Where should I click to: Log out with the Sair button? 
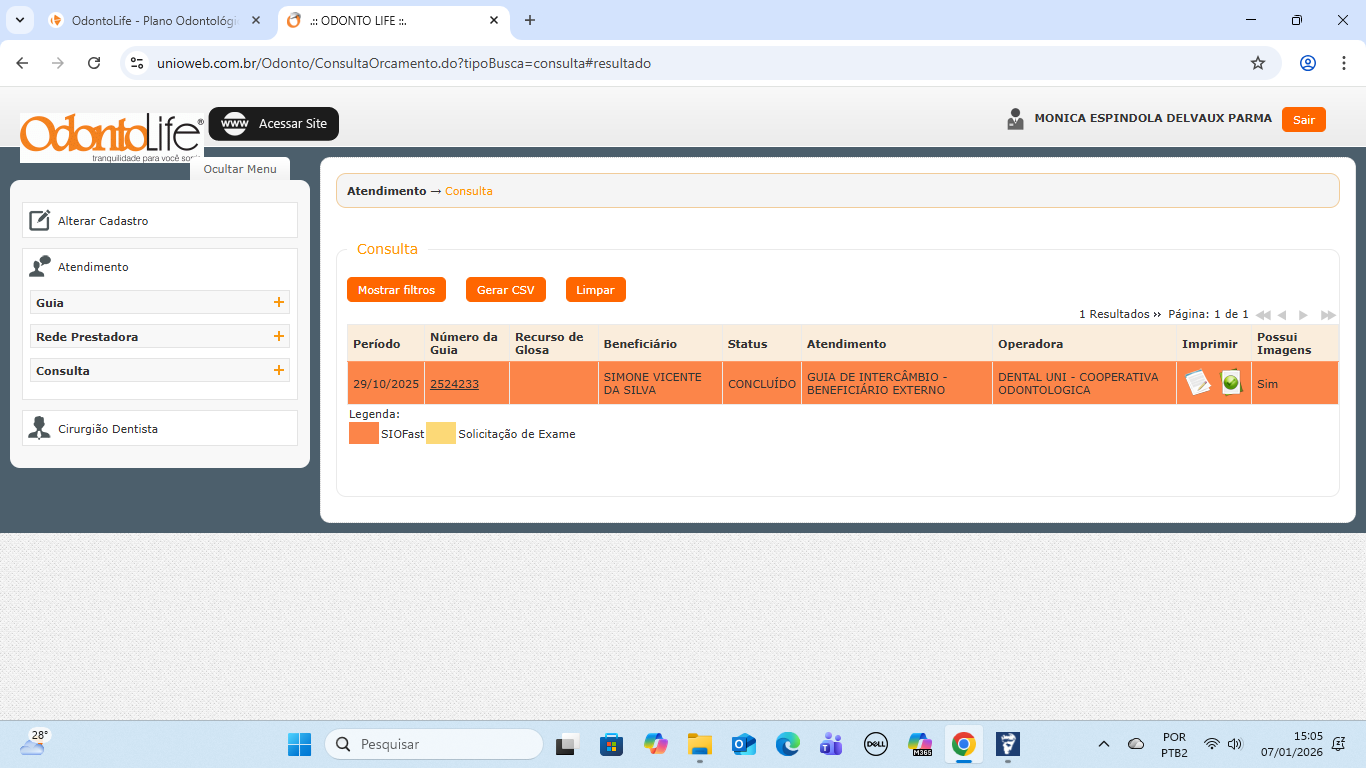pyautogui.click(x=1303, y=120)
